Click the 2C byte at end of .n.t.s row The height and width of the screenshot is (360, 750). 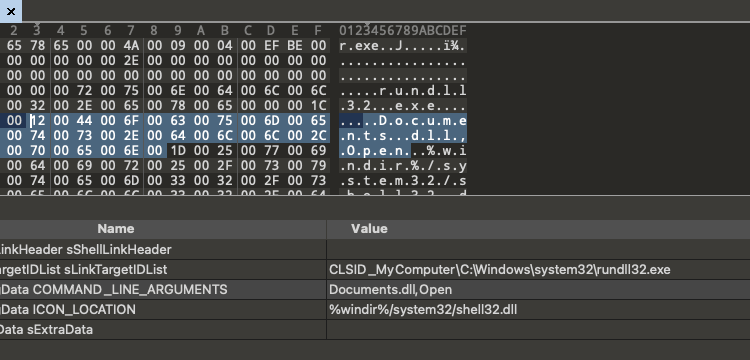(318, 135)
